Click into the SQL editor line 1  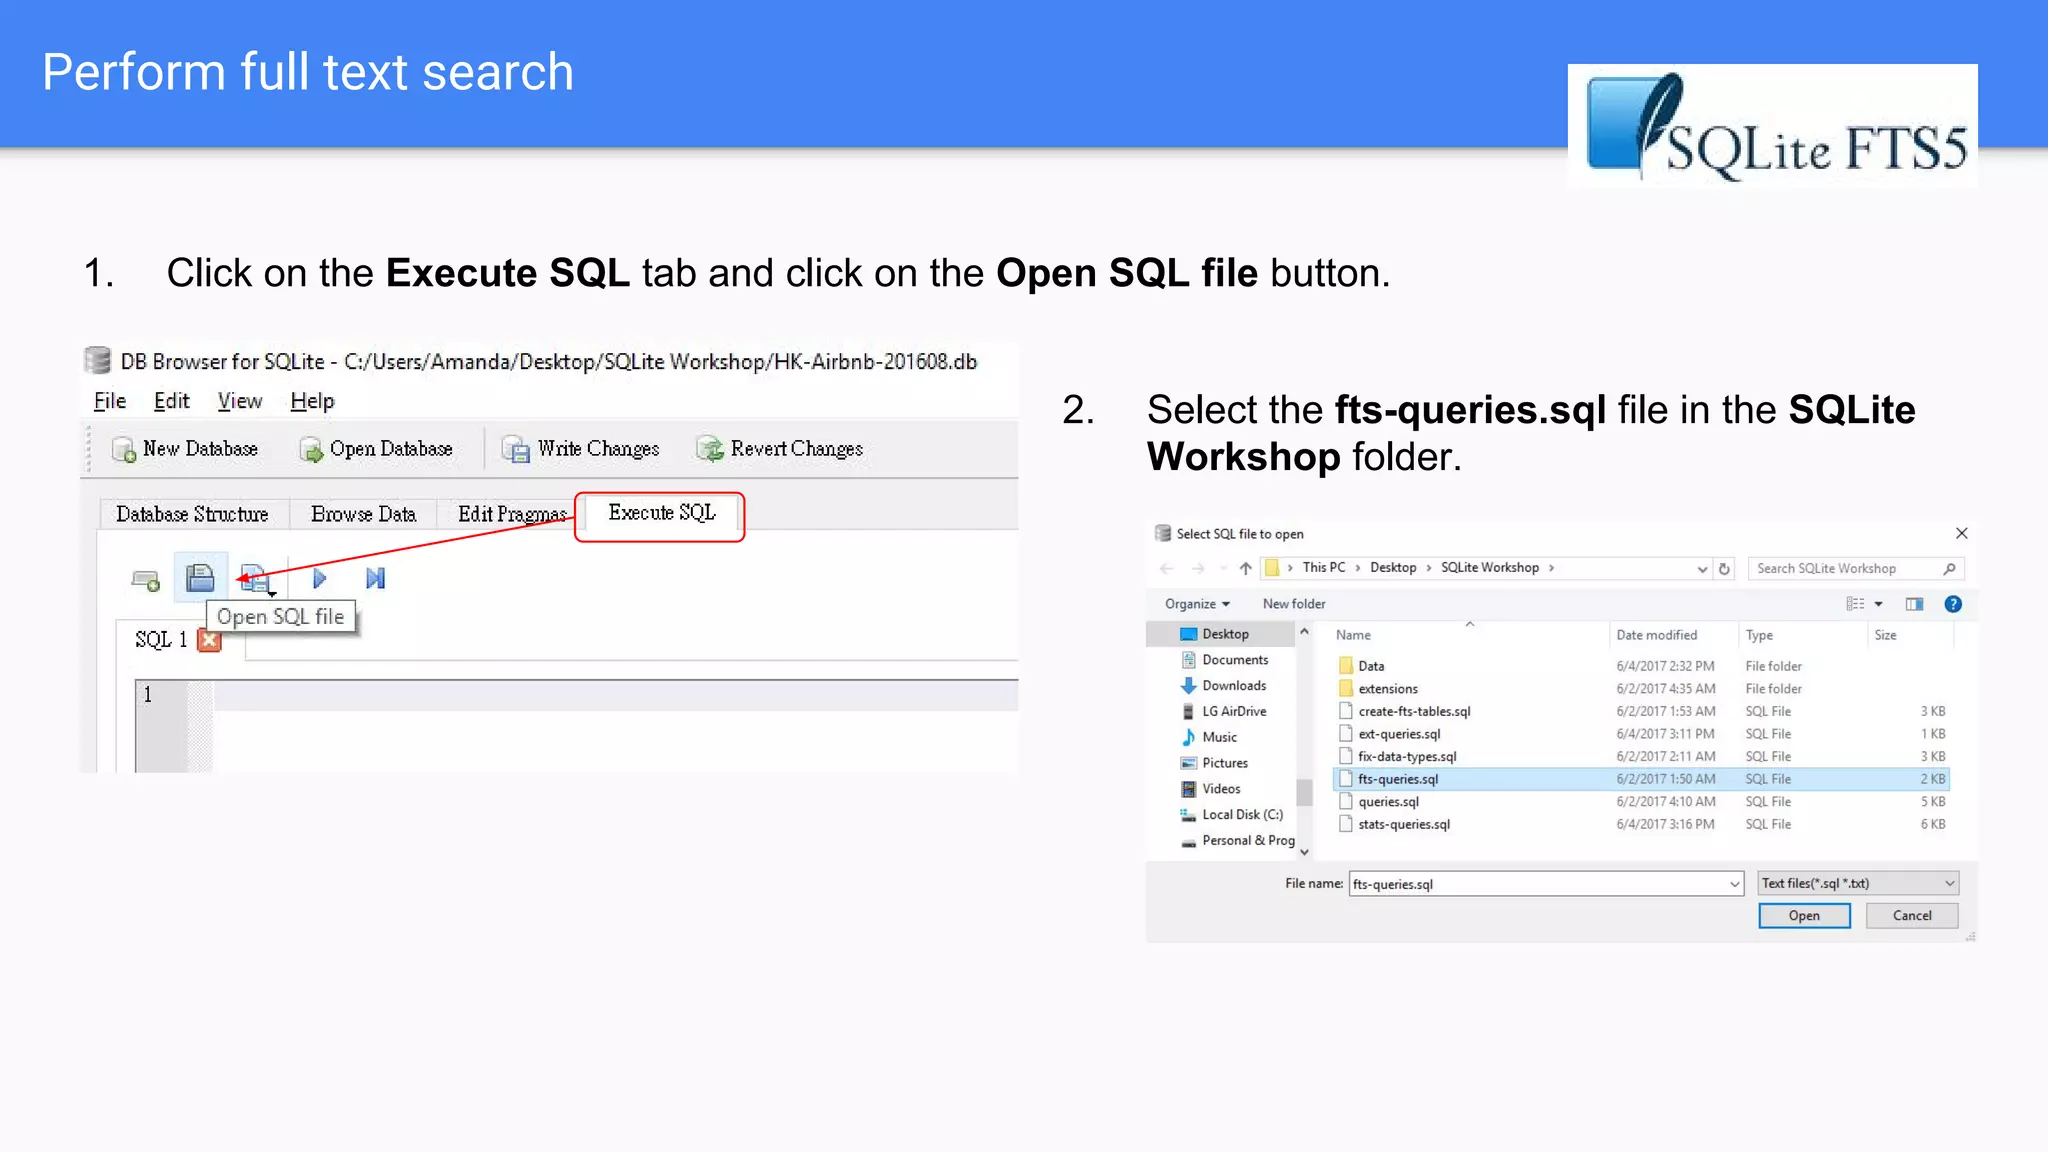pyautogui.click(x=615, y=695)
